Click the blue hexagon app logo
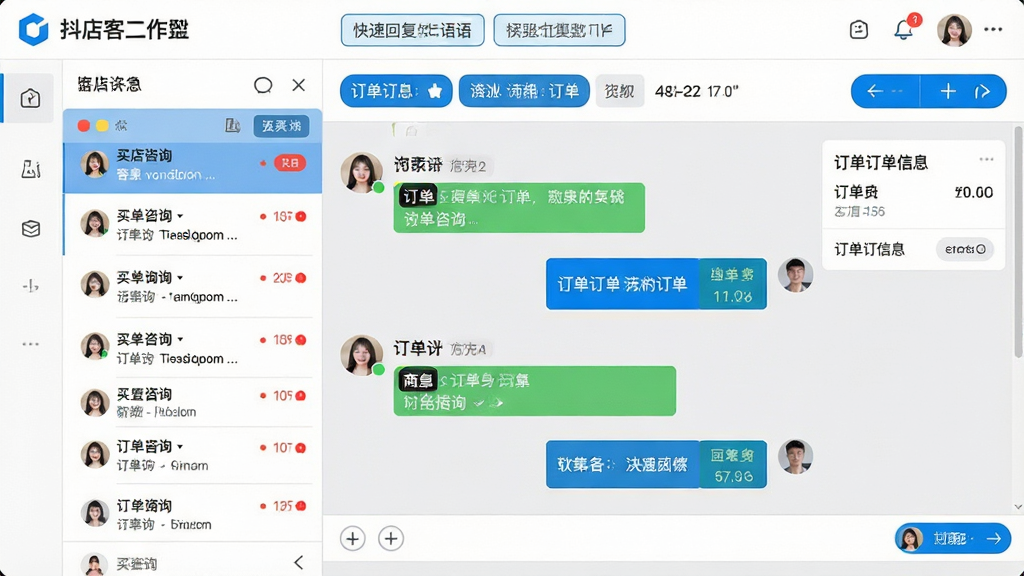The width and height of the screenshot is (1024, 576). [33, 29]
